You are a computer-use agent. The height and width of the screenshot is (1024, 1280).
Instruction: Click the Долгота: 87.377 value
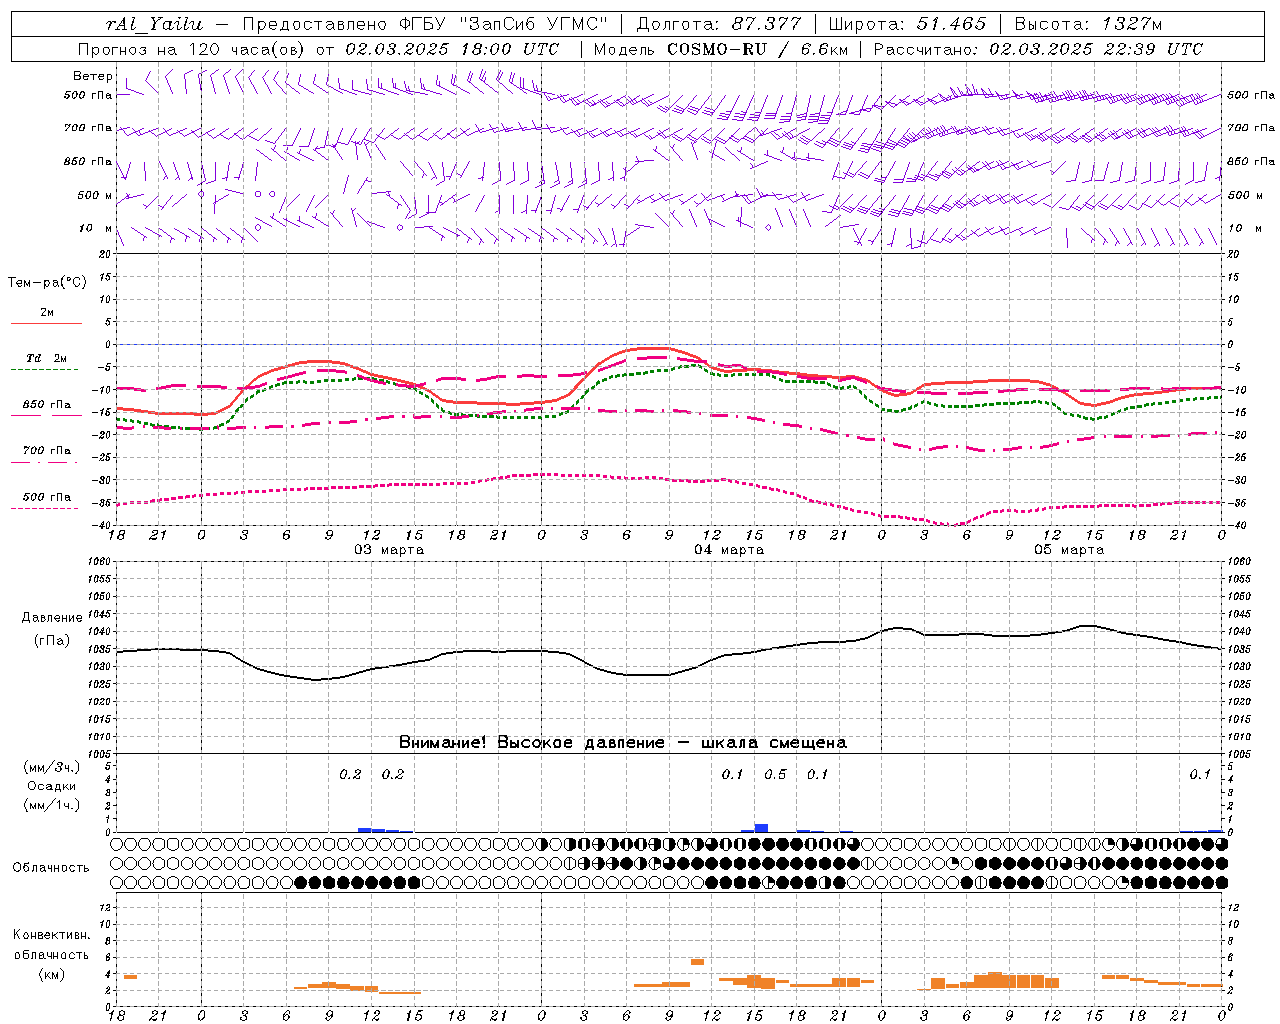point(719,24)
